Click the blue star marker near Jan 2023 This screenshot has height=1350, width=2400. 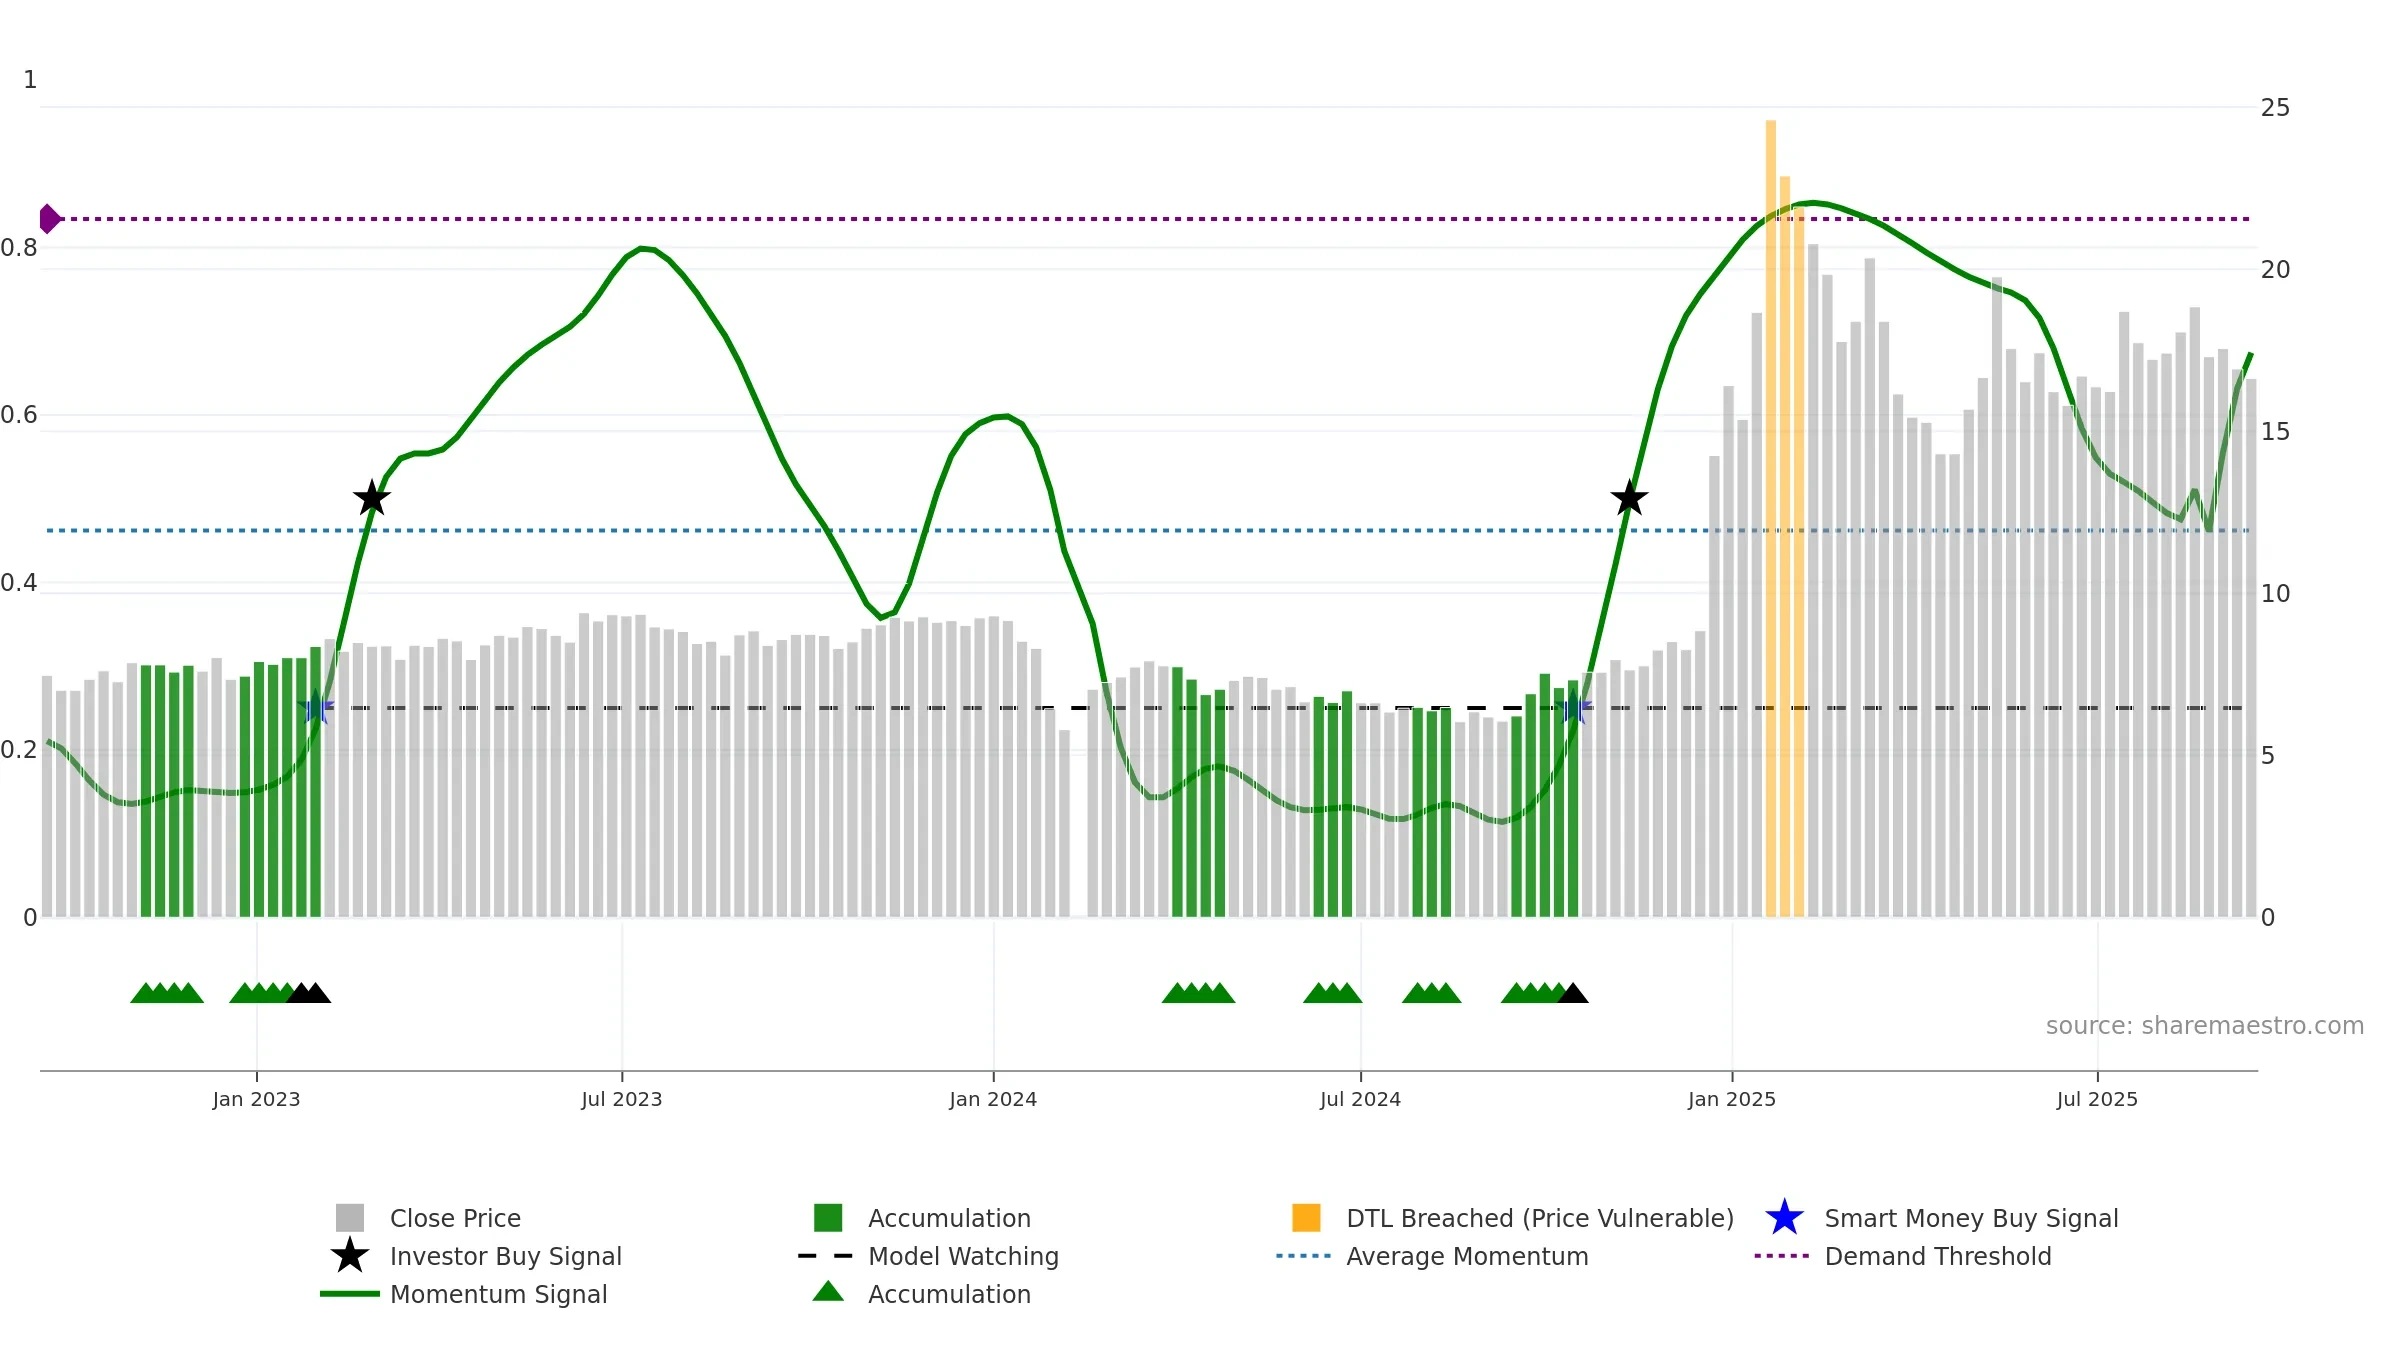[315, 708]
